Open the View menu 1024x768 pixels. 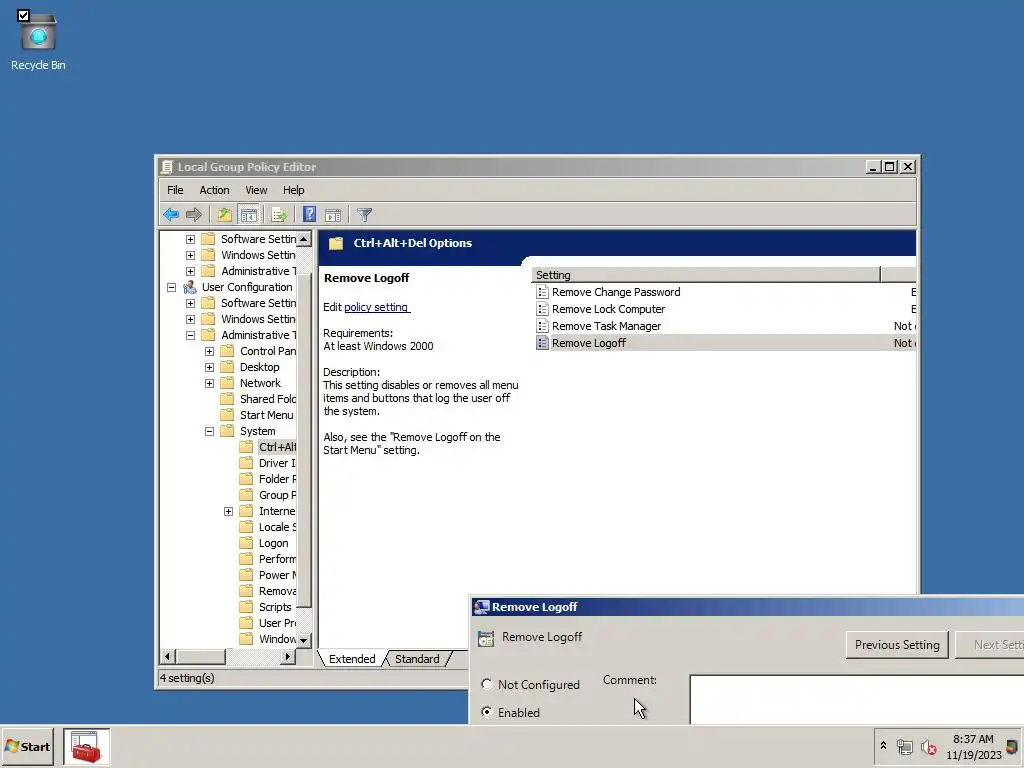(x=256, y=190)
